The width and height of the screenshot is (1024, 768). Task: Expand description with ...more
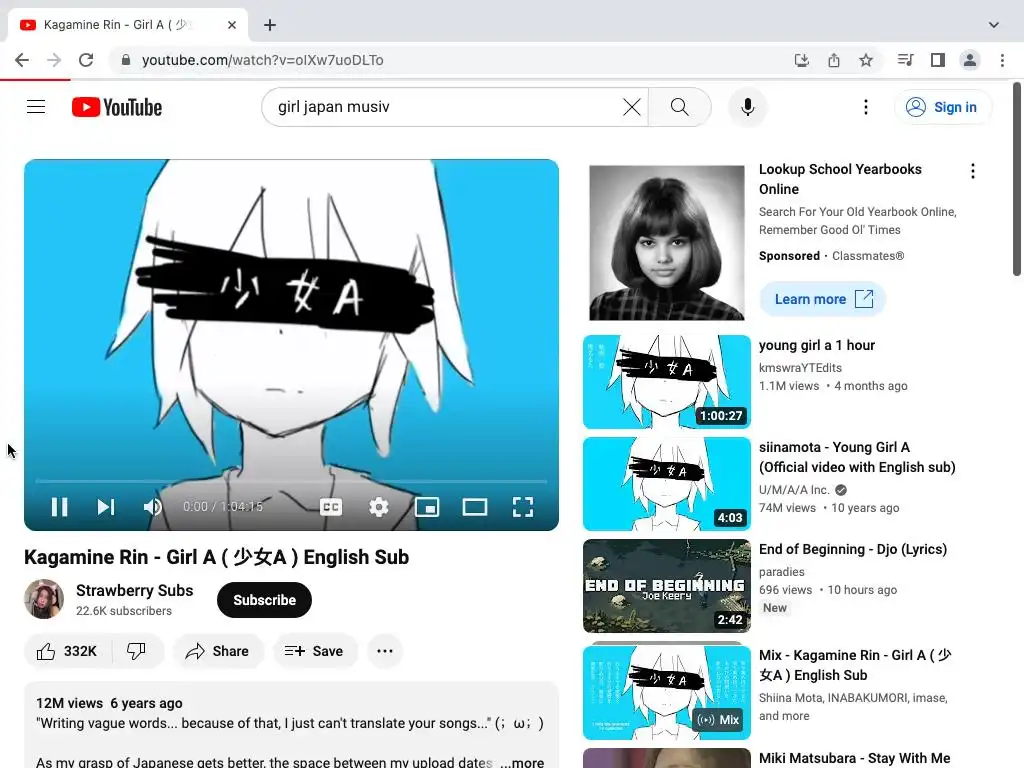(522, 761)
